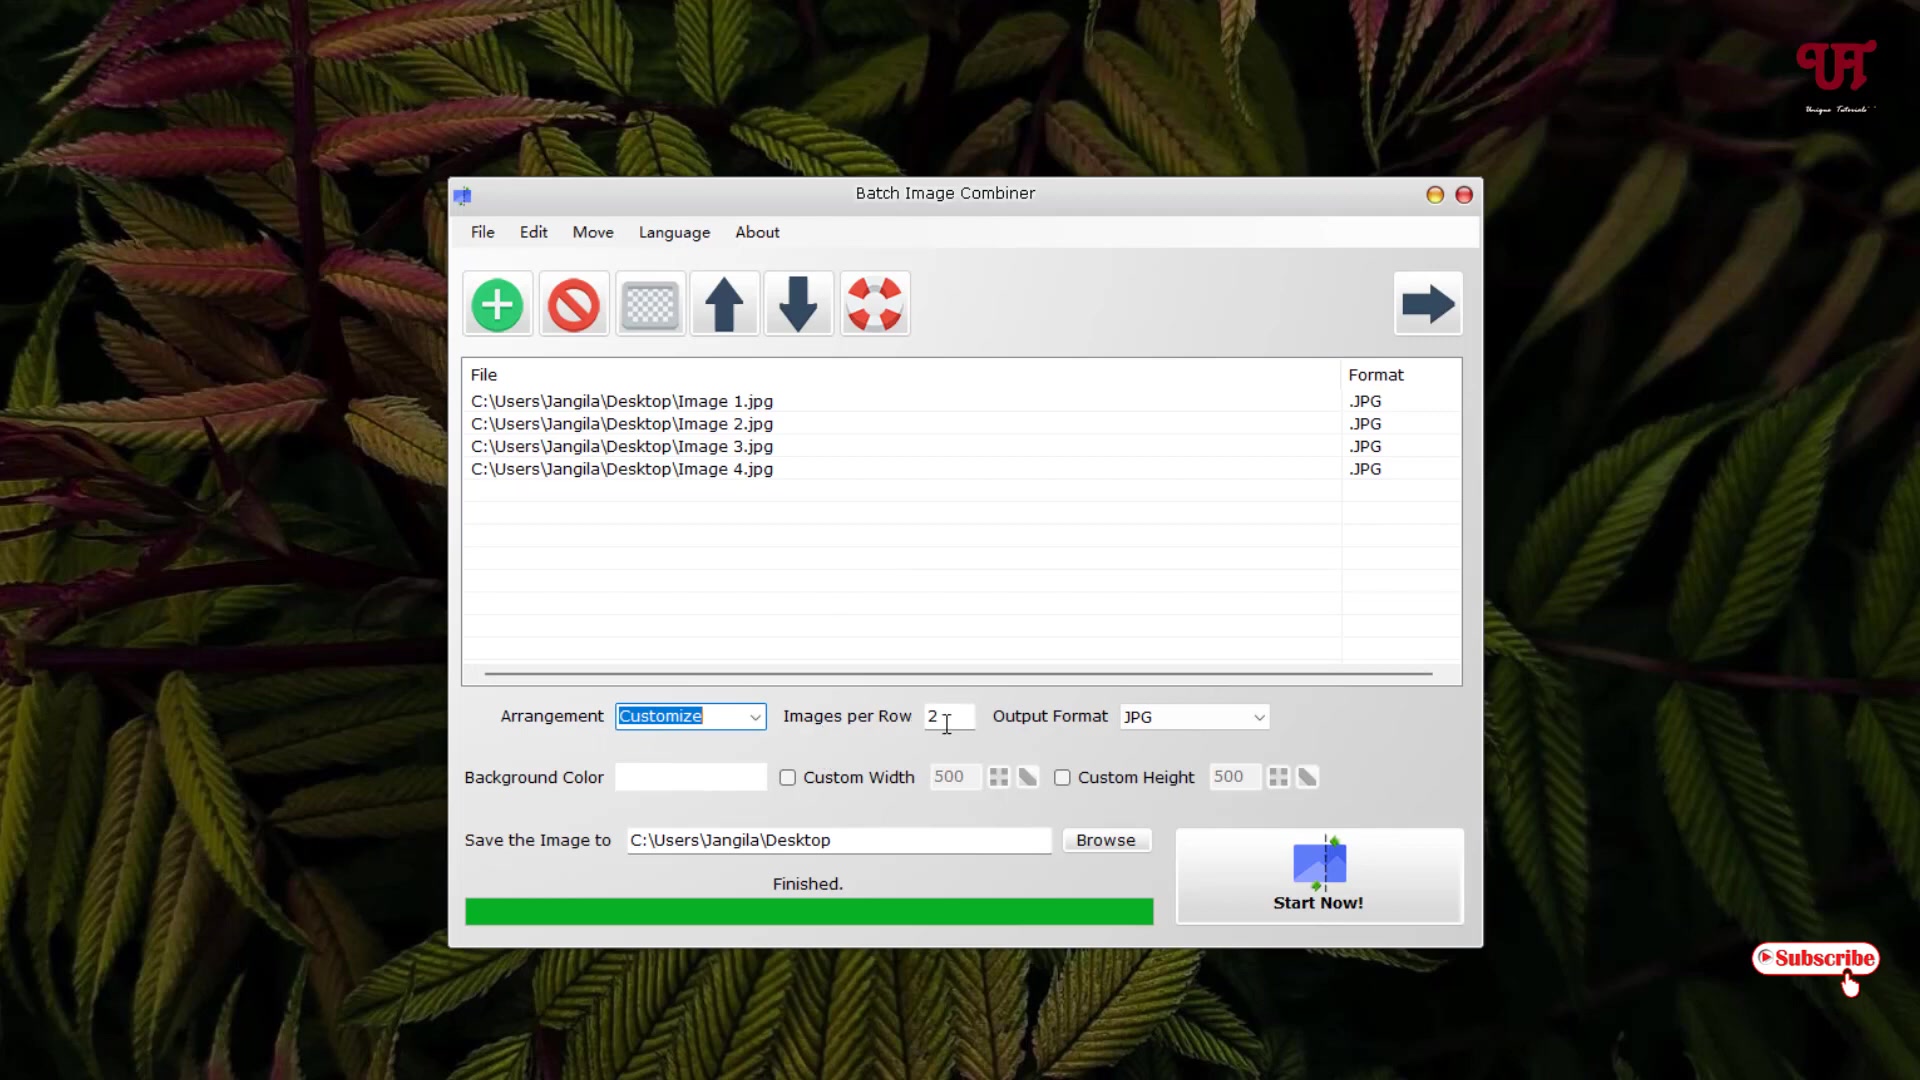Open help via the lifebuoy icon

(x=874, y=304)
